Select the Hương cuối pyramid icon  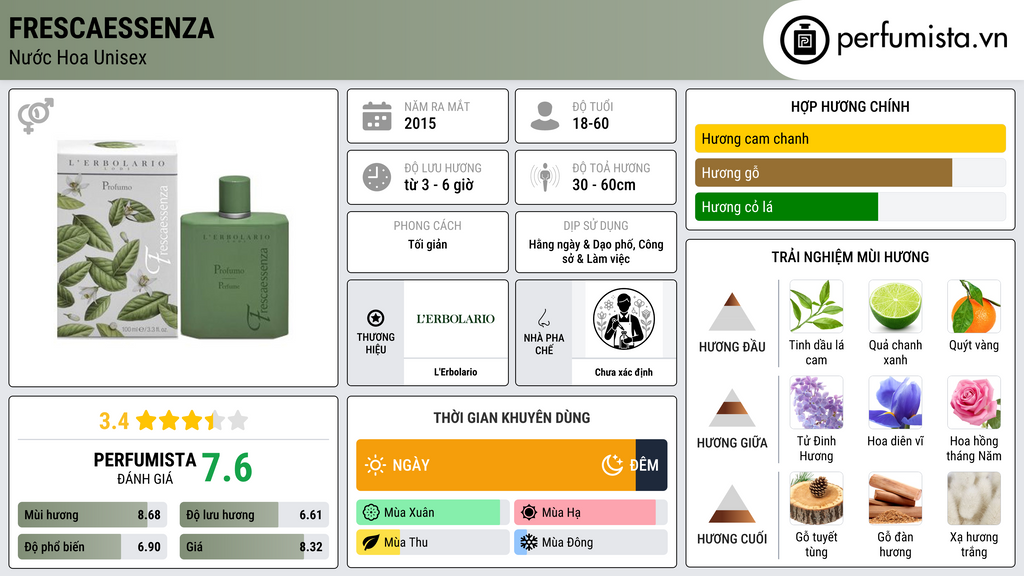point(732,504)
